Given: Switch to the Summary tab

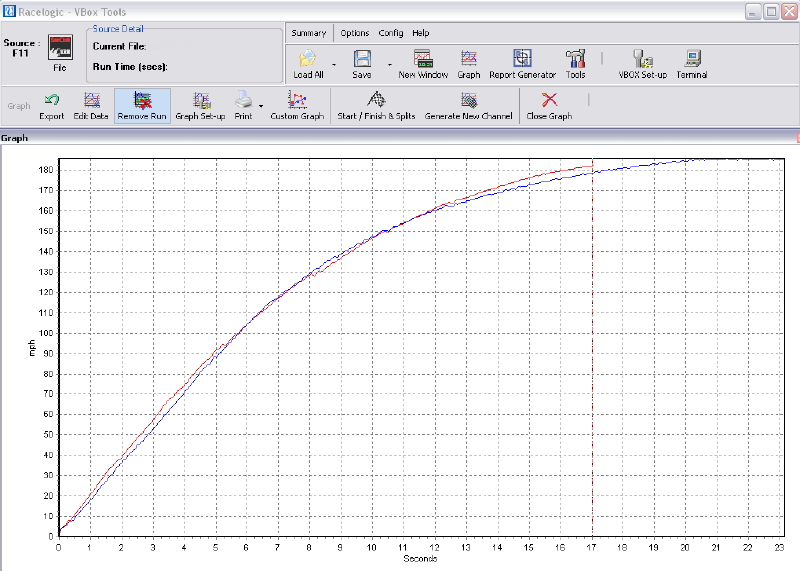Looking at the screenshot, I should [x=308, y=33].
